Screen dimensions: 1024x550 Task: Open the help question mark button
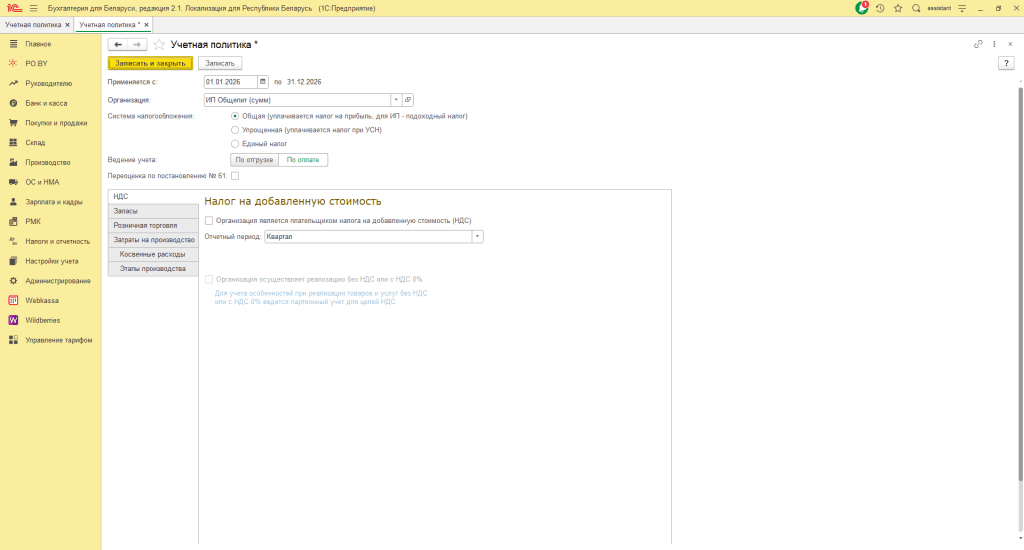[1006, 63]
